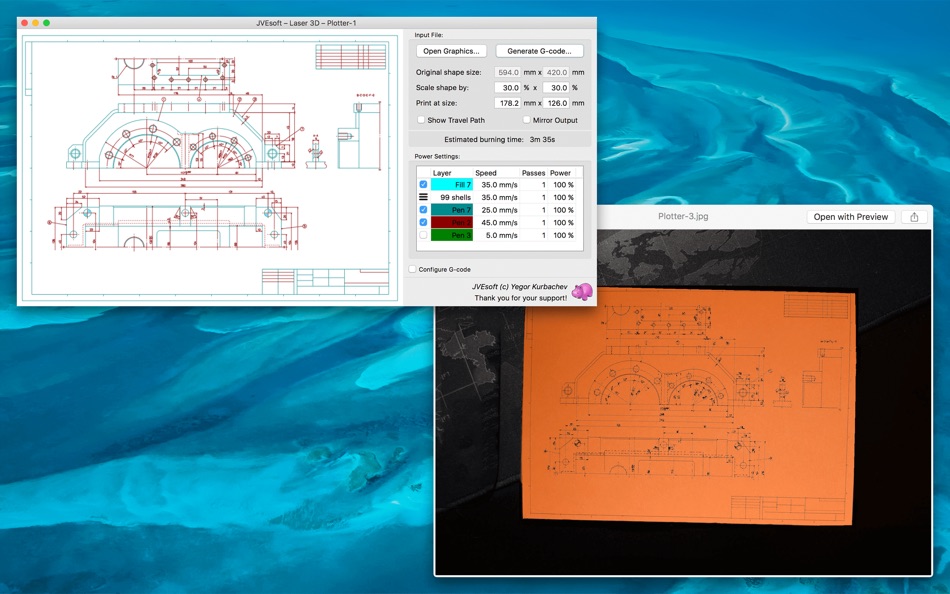This screenshot has height=594, width=950.
Task: Click the orange paper photo in Plotter-3.jpg window
Action: coord(689,405)
